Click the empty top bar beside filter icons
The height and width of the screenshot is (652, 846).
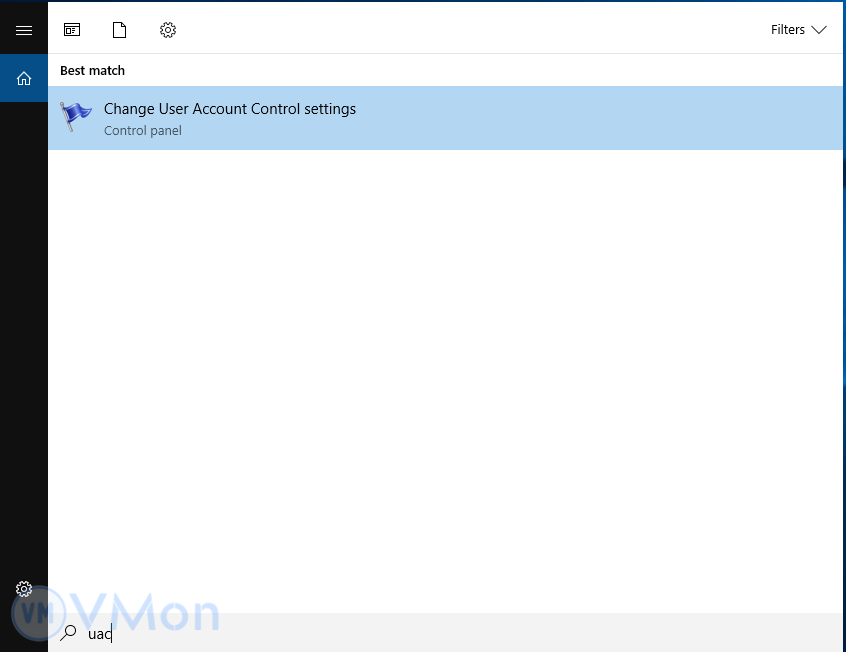tap(470, 30)
